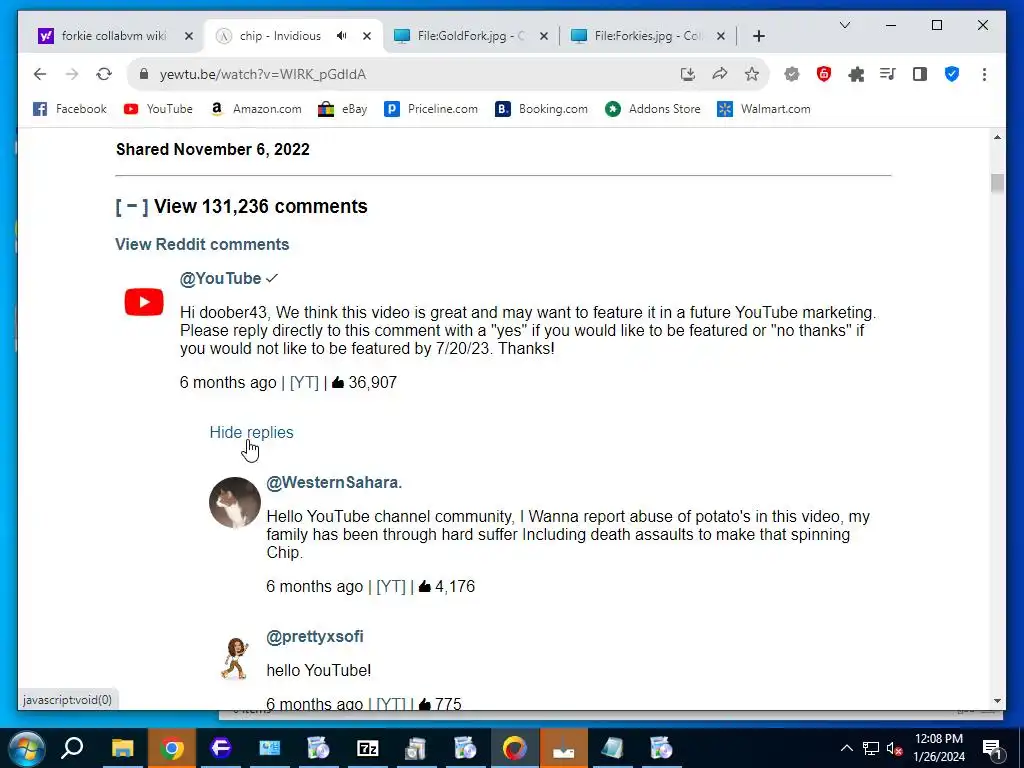The width and height of the screenshot is (1024, 768).
Task: Click the YouTube logo avatar
Action: pos(144,302)
